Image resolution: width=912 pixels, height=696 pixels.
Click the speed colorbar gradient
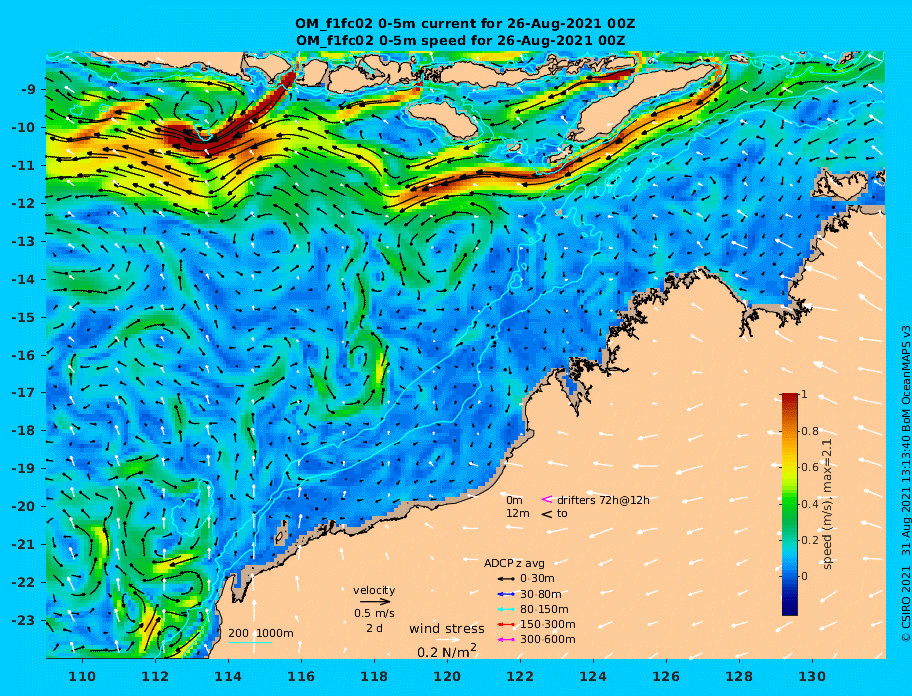click(790, 504)
